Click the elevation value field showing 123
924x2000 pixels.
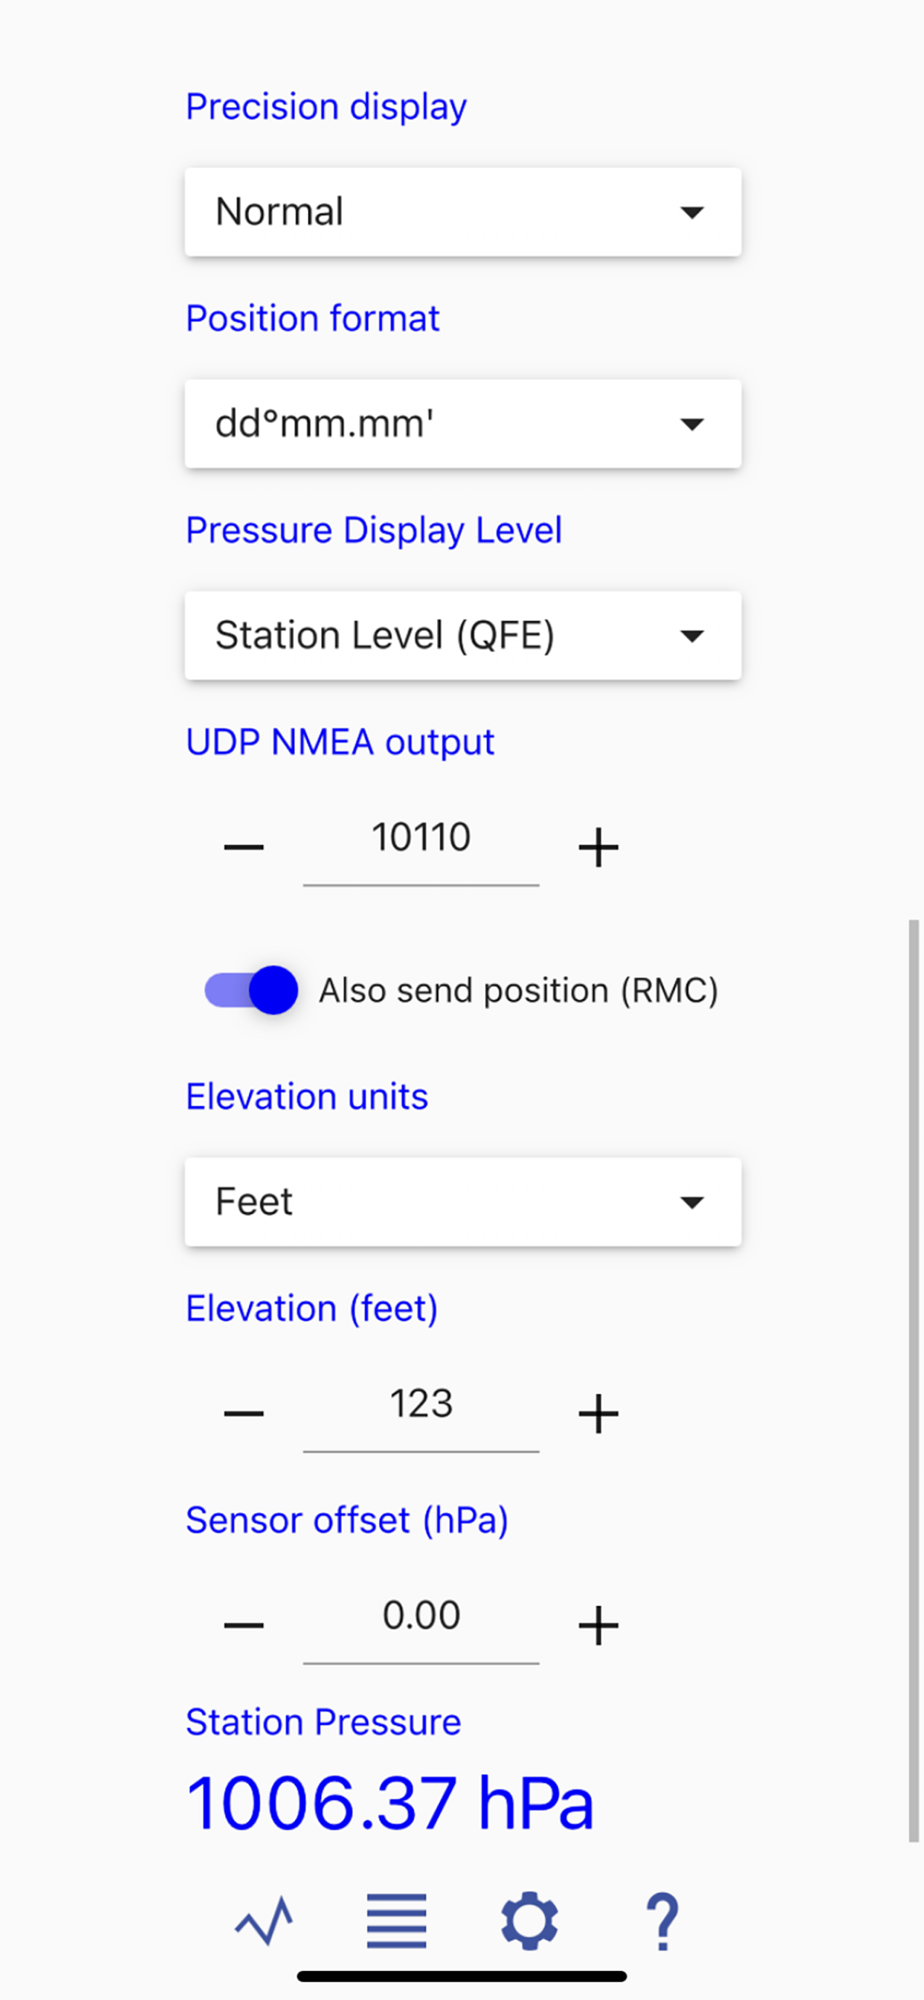click(421, 1404)
